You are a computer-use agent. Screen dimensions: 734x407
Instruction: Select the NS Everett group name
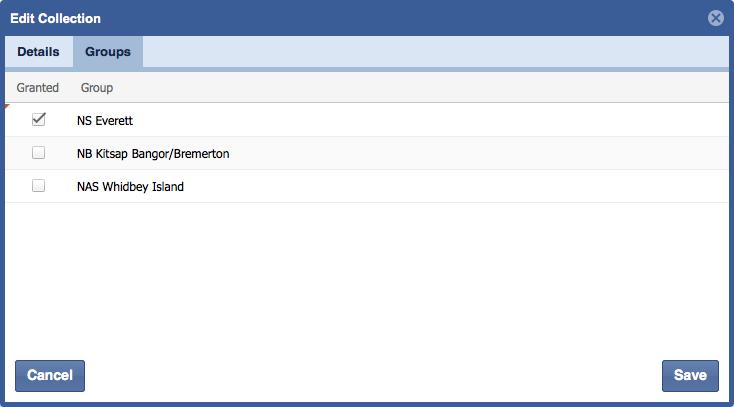[105, 121]
